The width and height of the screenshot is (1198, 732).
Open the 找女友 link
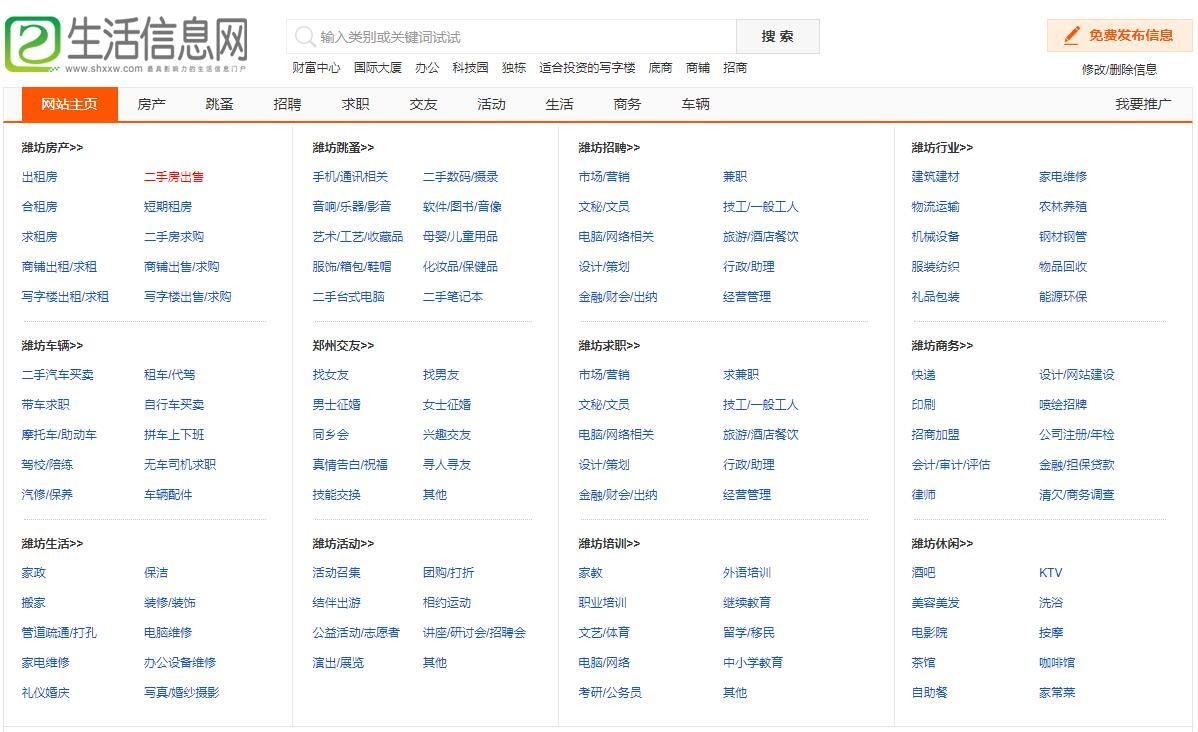pos(330,374)
